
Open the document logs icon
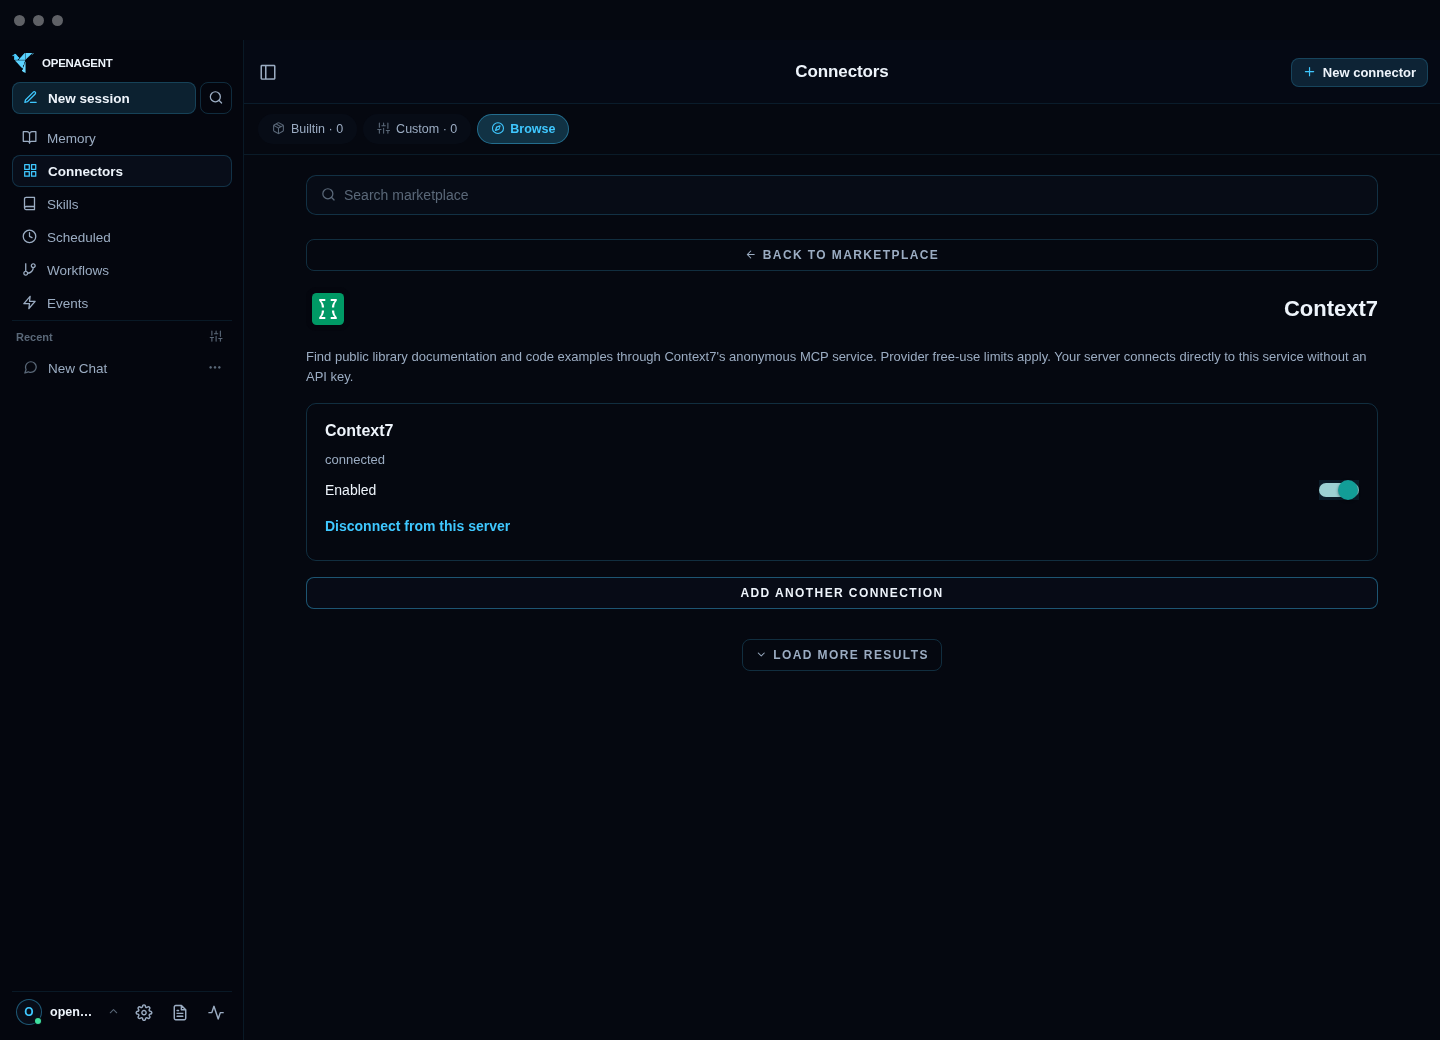tap(180, 1013)
